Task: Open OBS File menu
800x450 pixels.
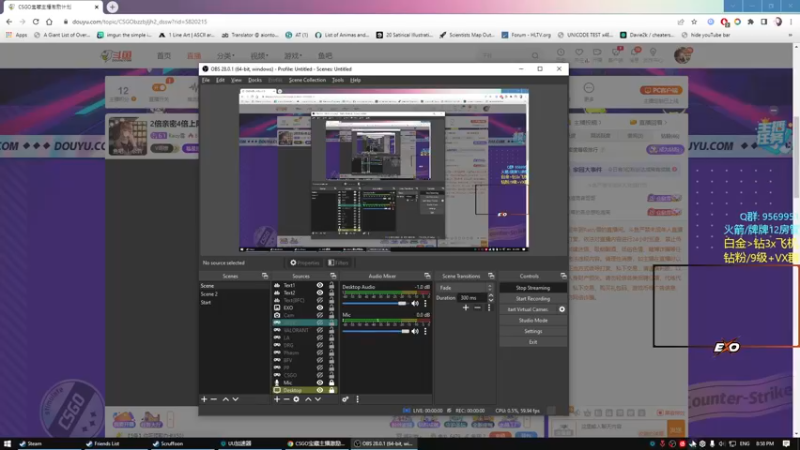Action: point(206,80)
